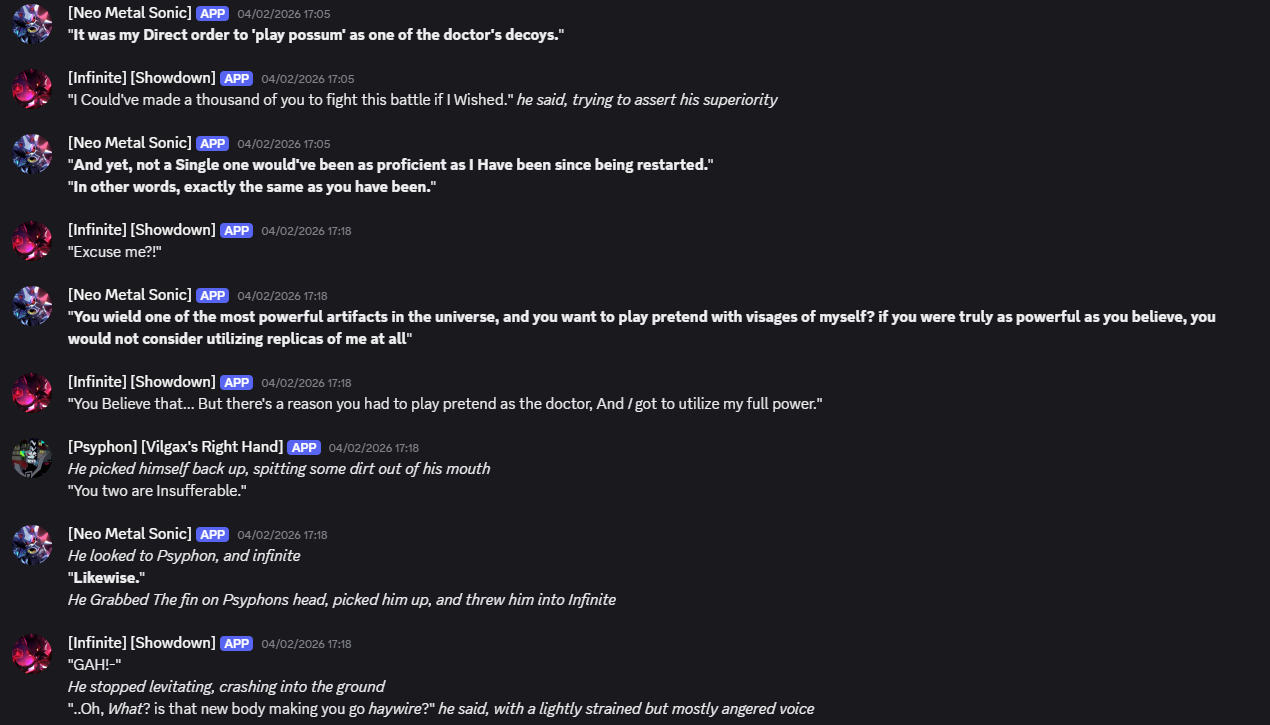1270x725 pixels.
Task: Open the [Psyphon] [Vilgax's Right Hand] username
Action: pyautogui.click(x=175, y=447)
